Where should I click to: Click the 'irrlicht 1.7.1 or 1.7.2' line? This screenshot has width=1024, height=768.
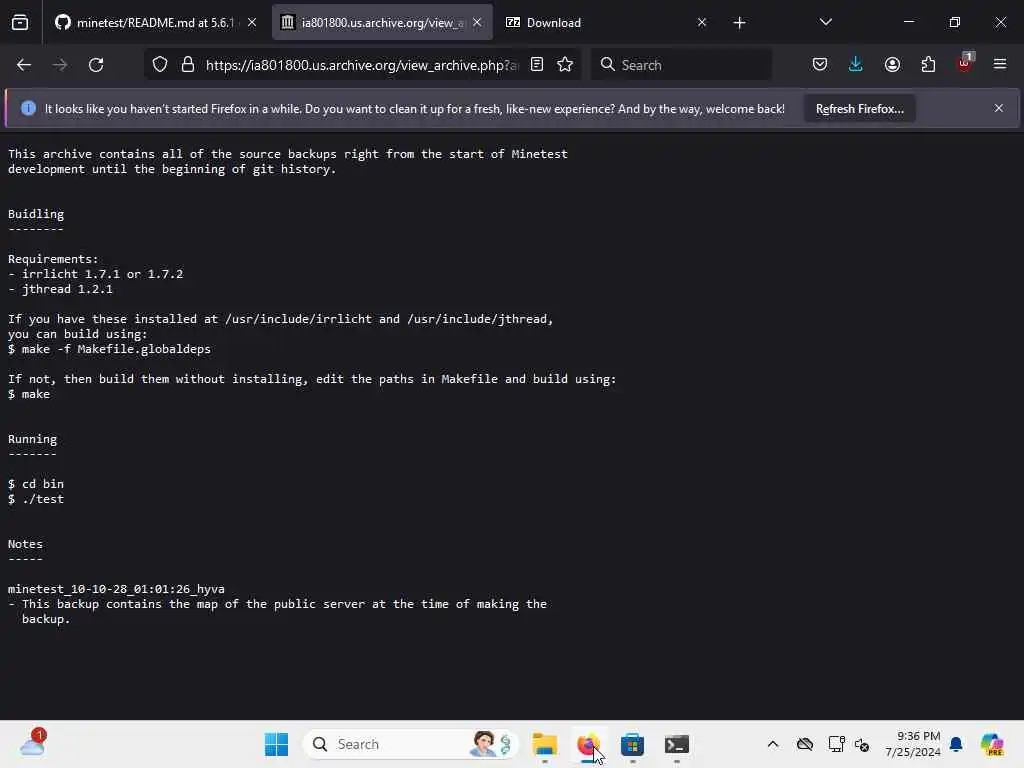click(x=95, y=274)
